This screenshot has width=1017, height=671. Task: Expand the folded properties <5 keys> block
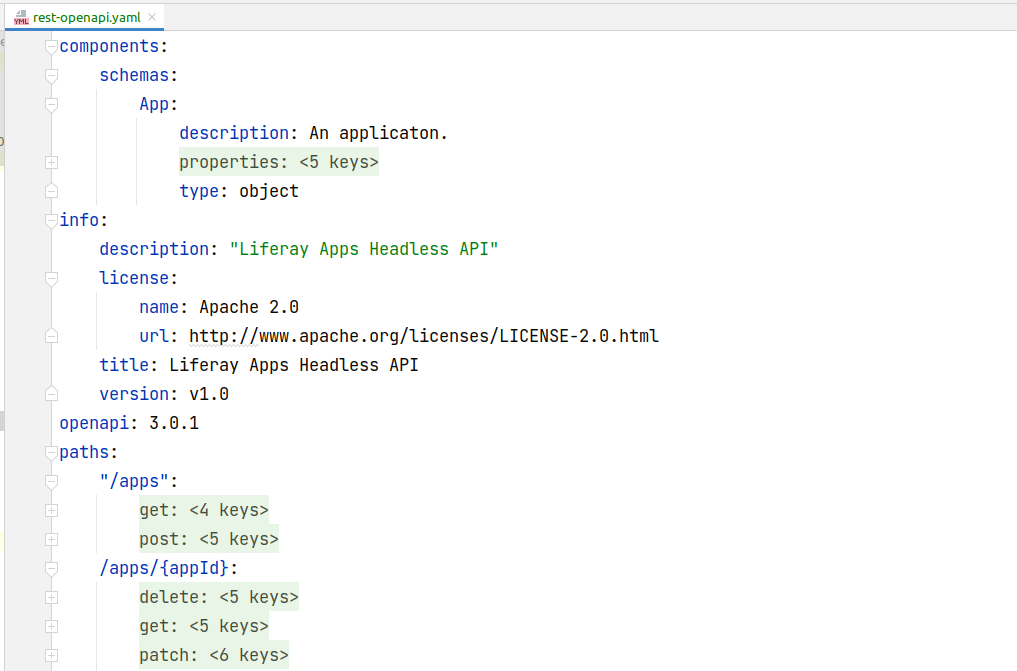coord(51,163)
